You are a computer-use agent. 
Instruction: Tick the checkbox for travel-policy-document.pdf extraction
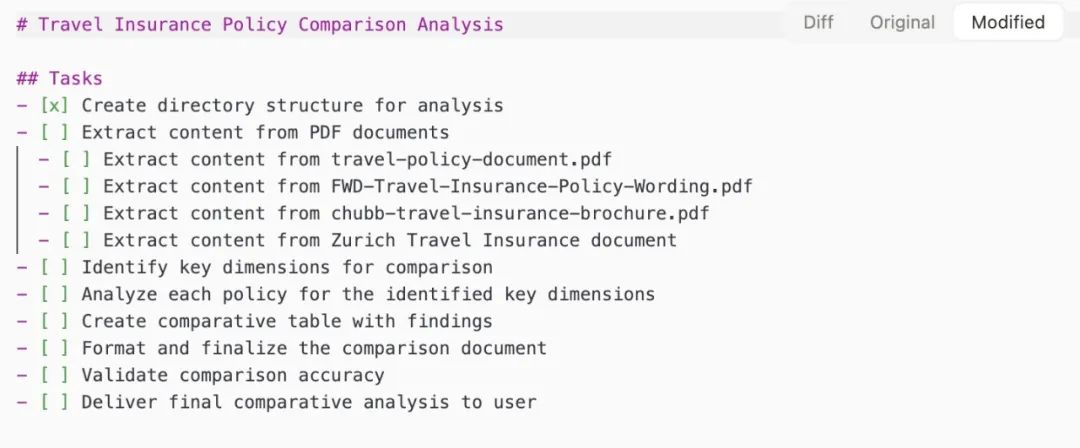[77, 159]
